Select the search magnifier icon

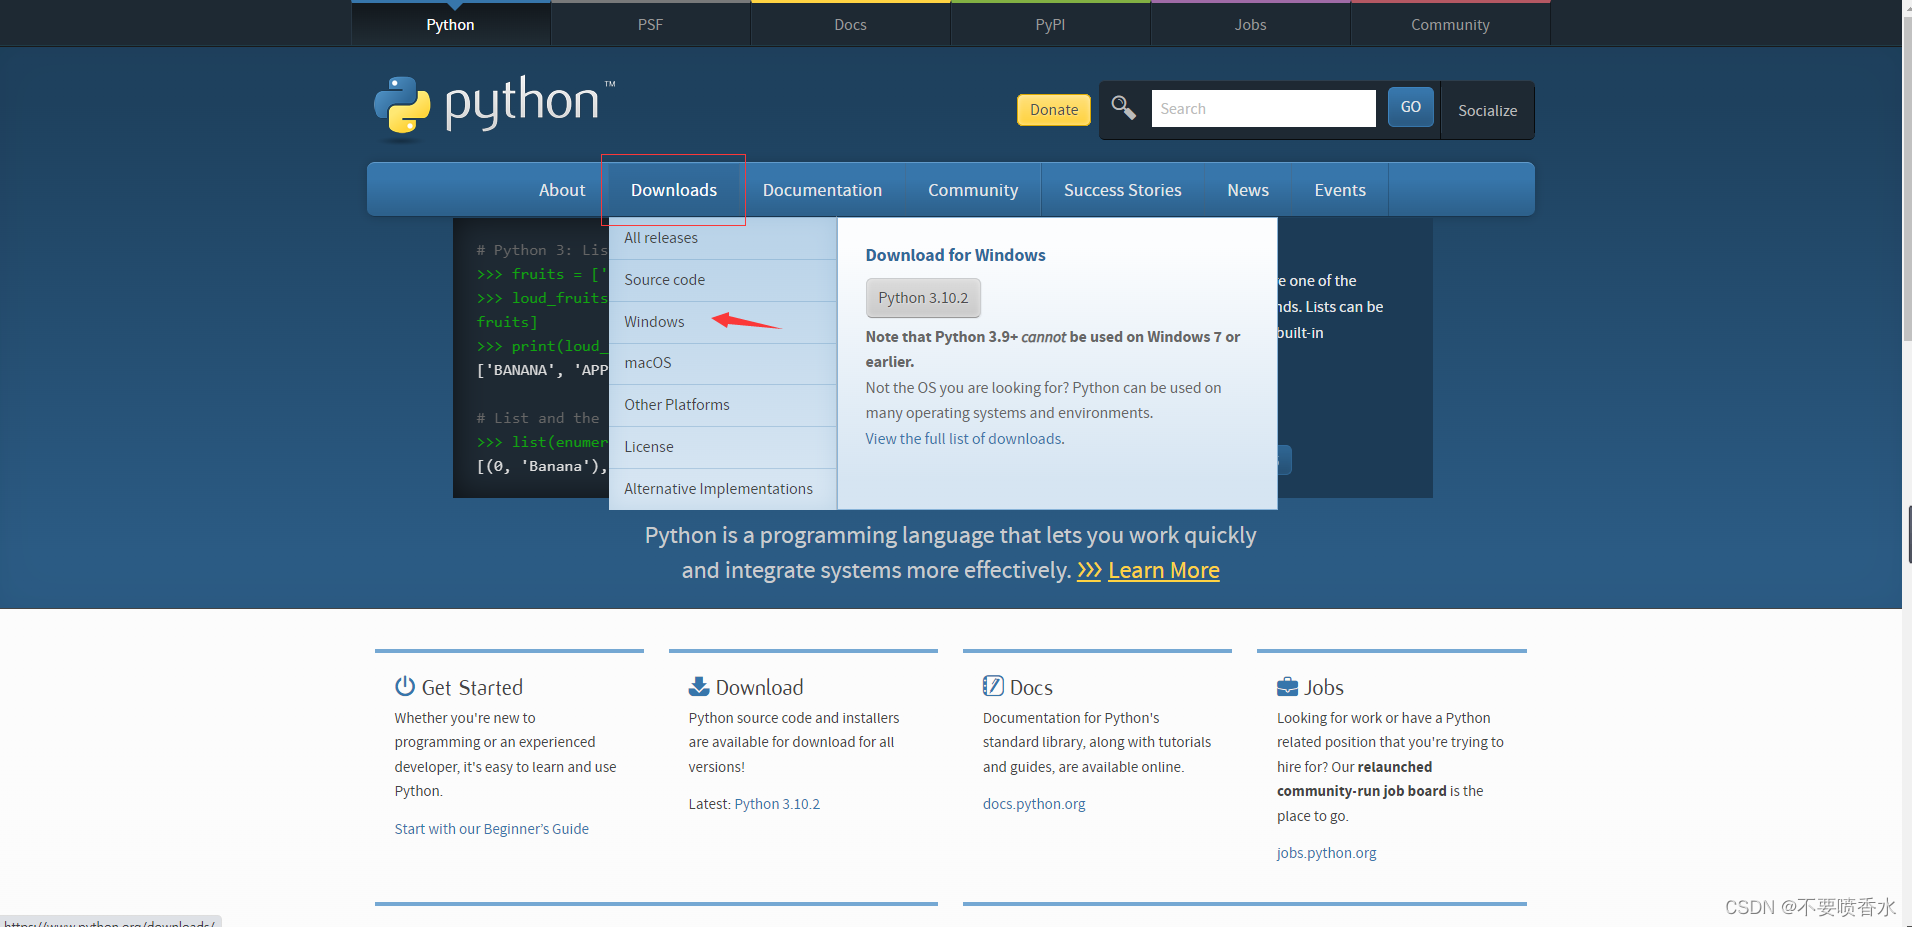(x=1122, y=107)
